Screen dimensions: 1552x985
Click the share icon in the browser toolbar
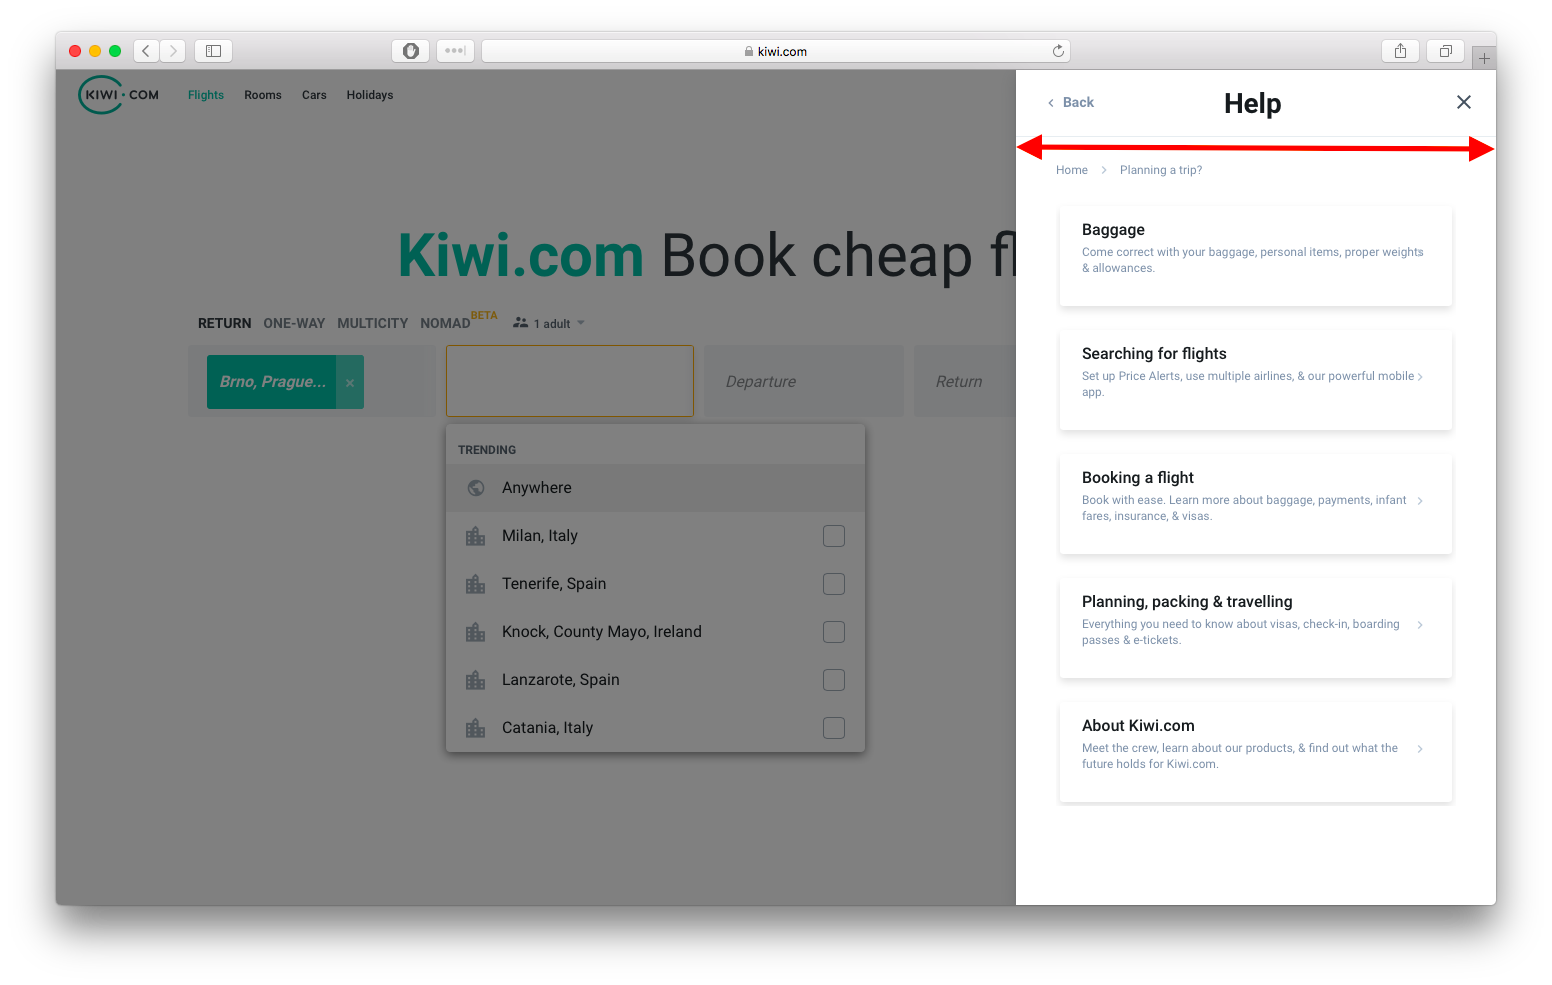click(x=1399, y=50)
